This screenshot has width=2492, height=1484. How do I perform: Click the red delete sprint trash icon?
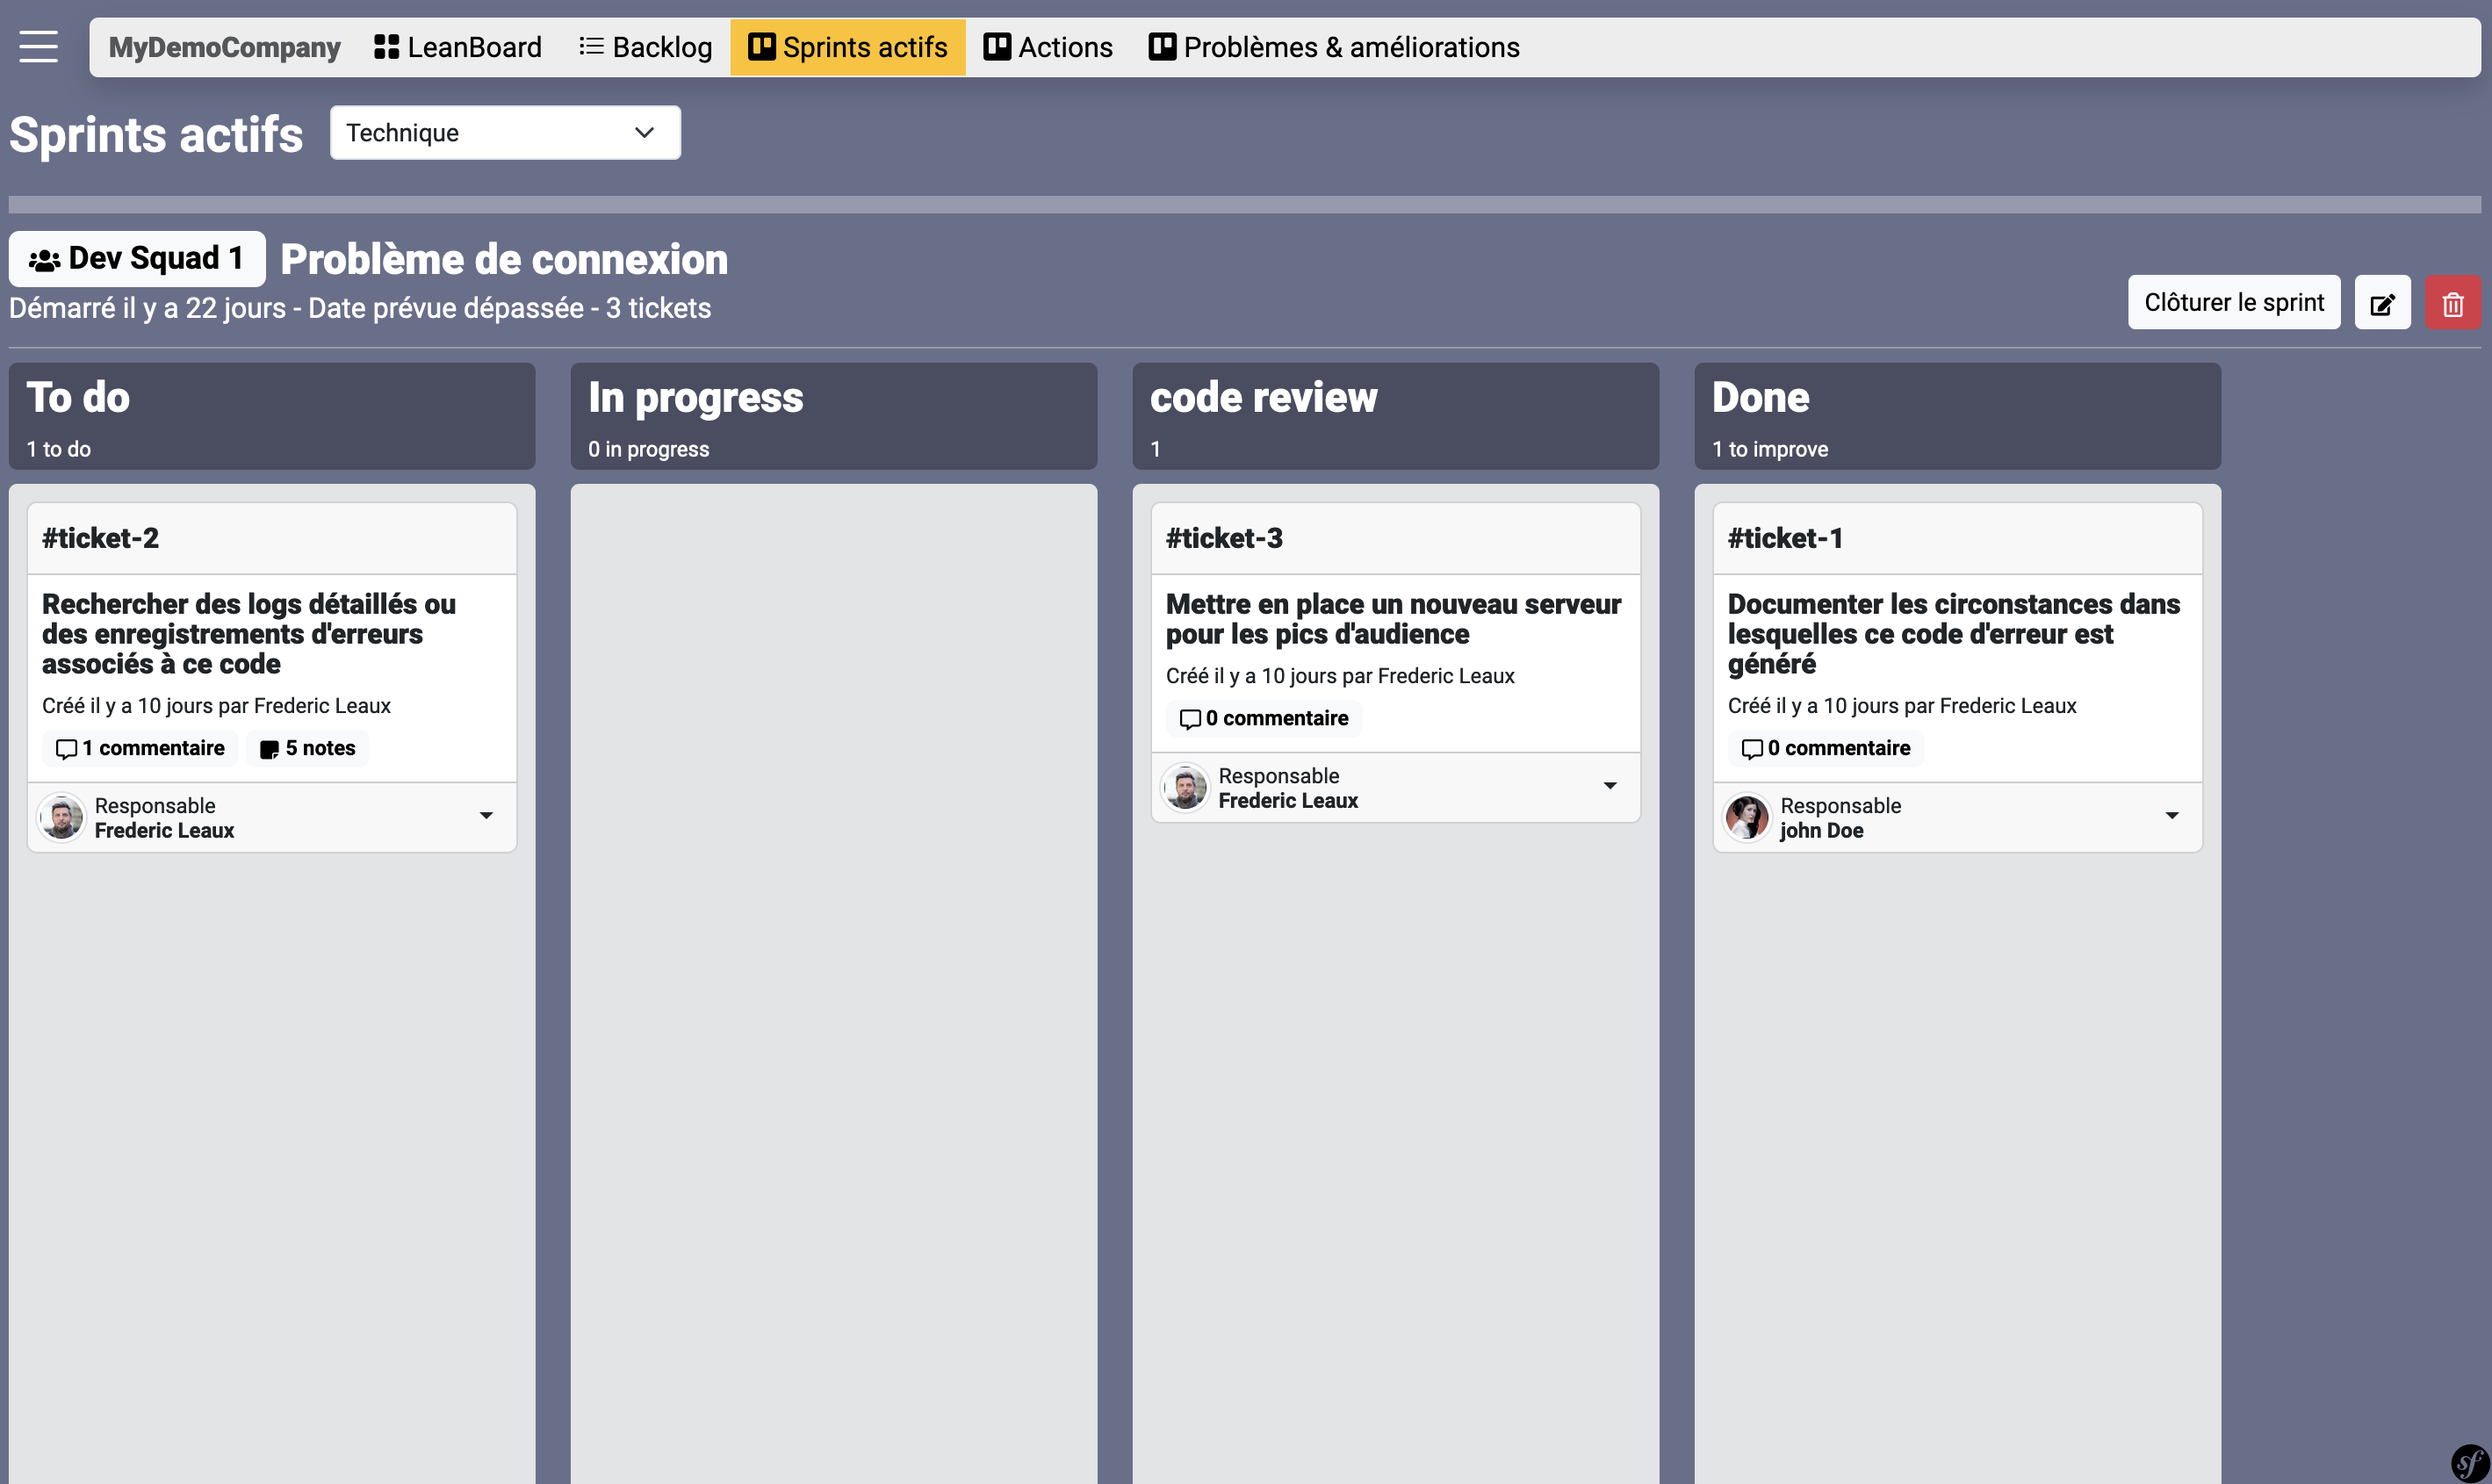(2452, 303)
